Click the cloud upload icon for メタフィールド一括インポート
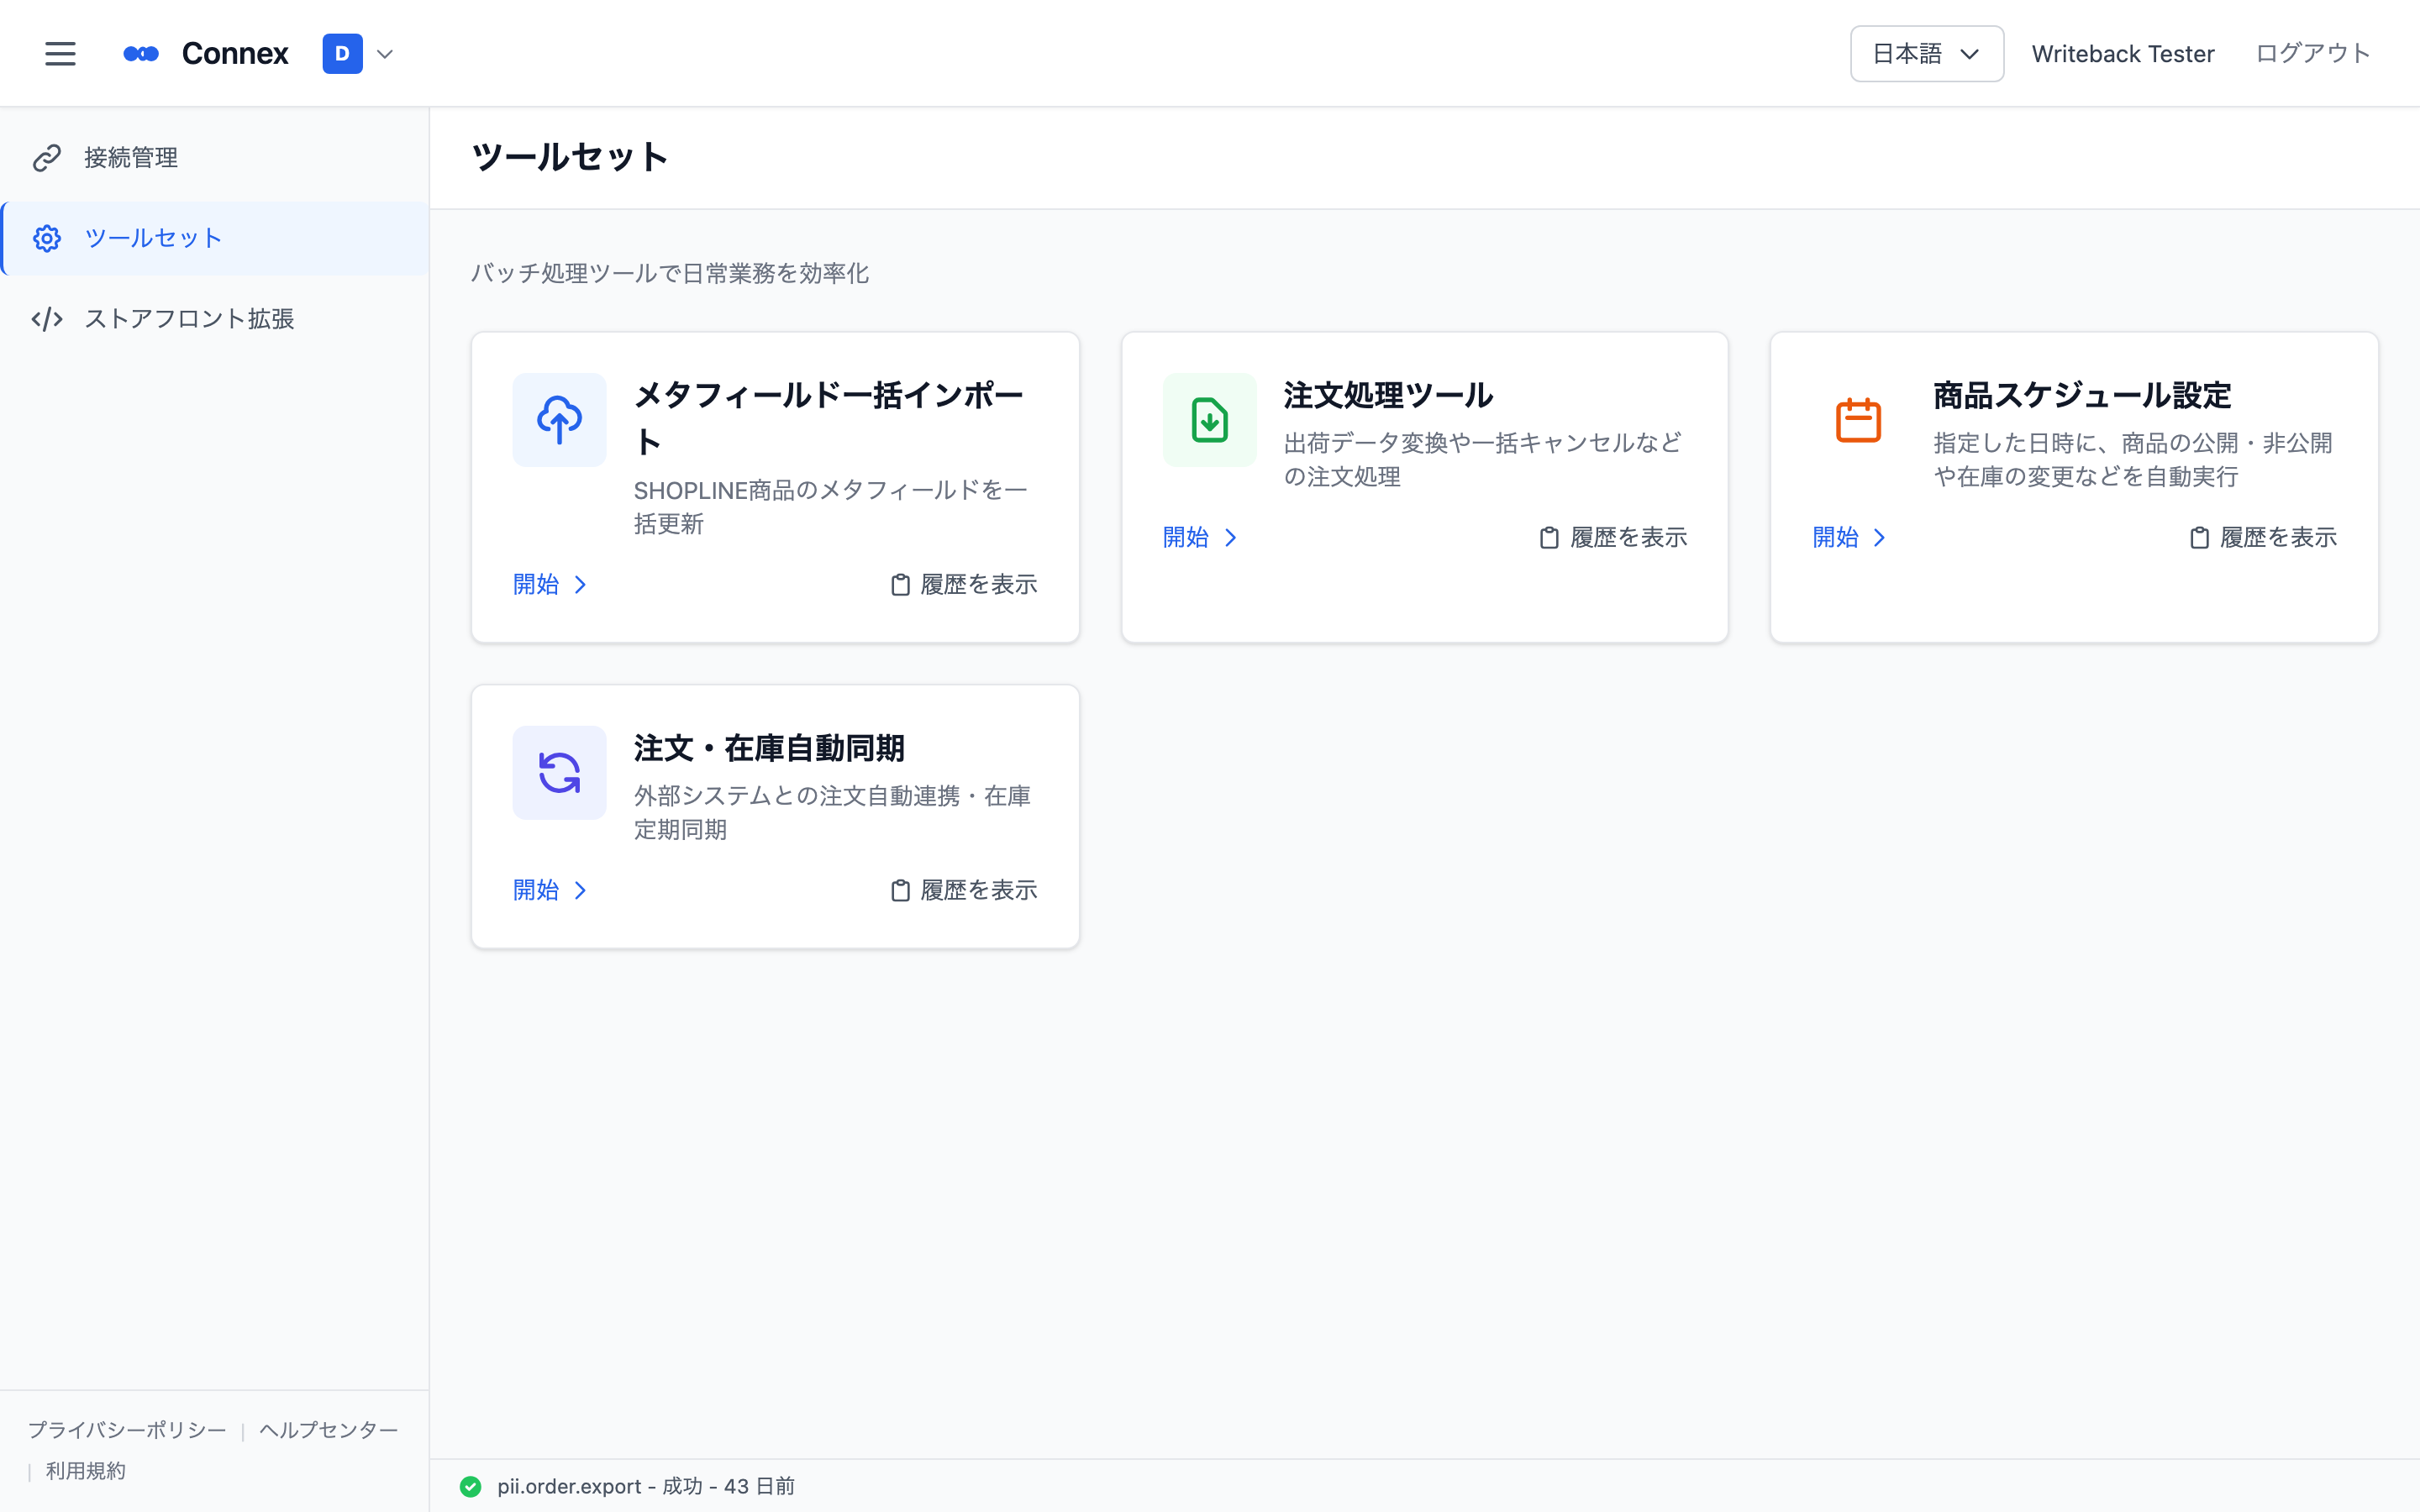The height and width of the screenshot is (1512, 2420). pos(559,420)
